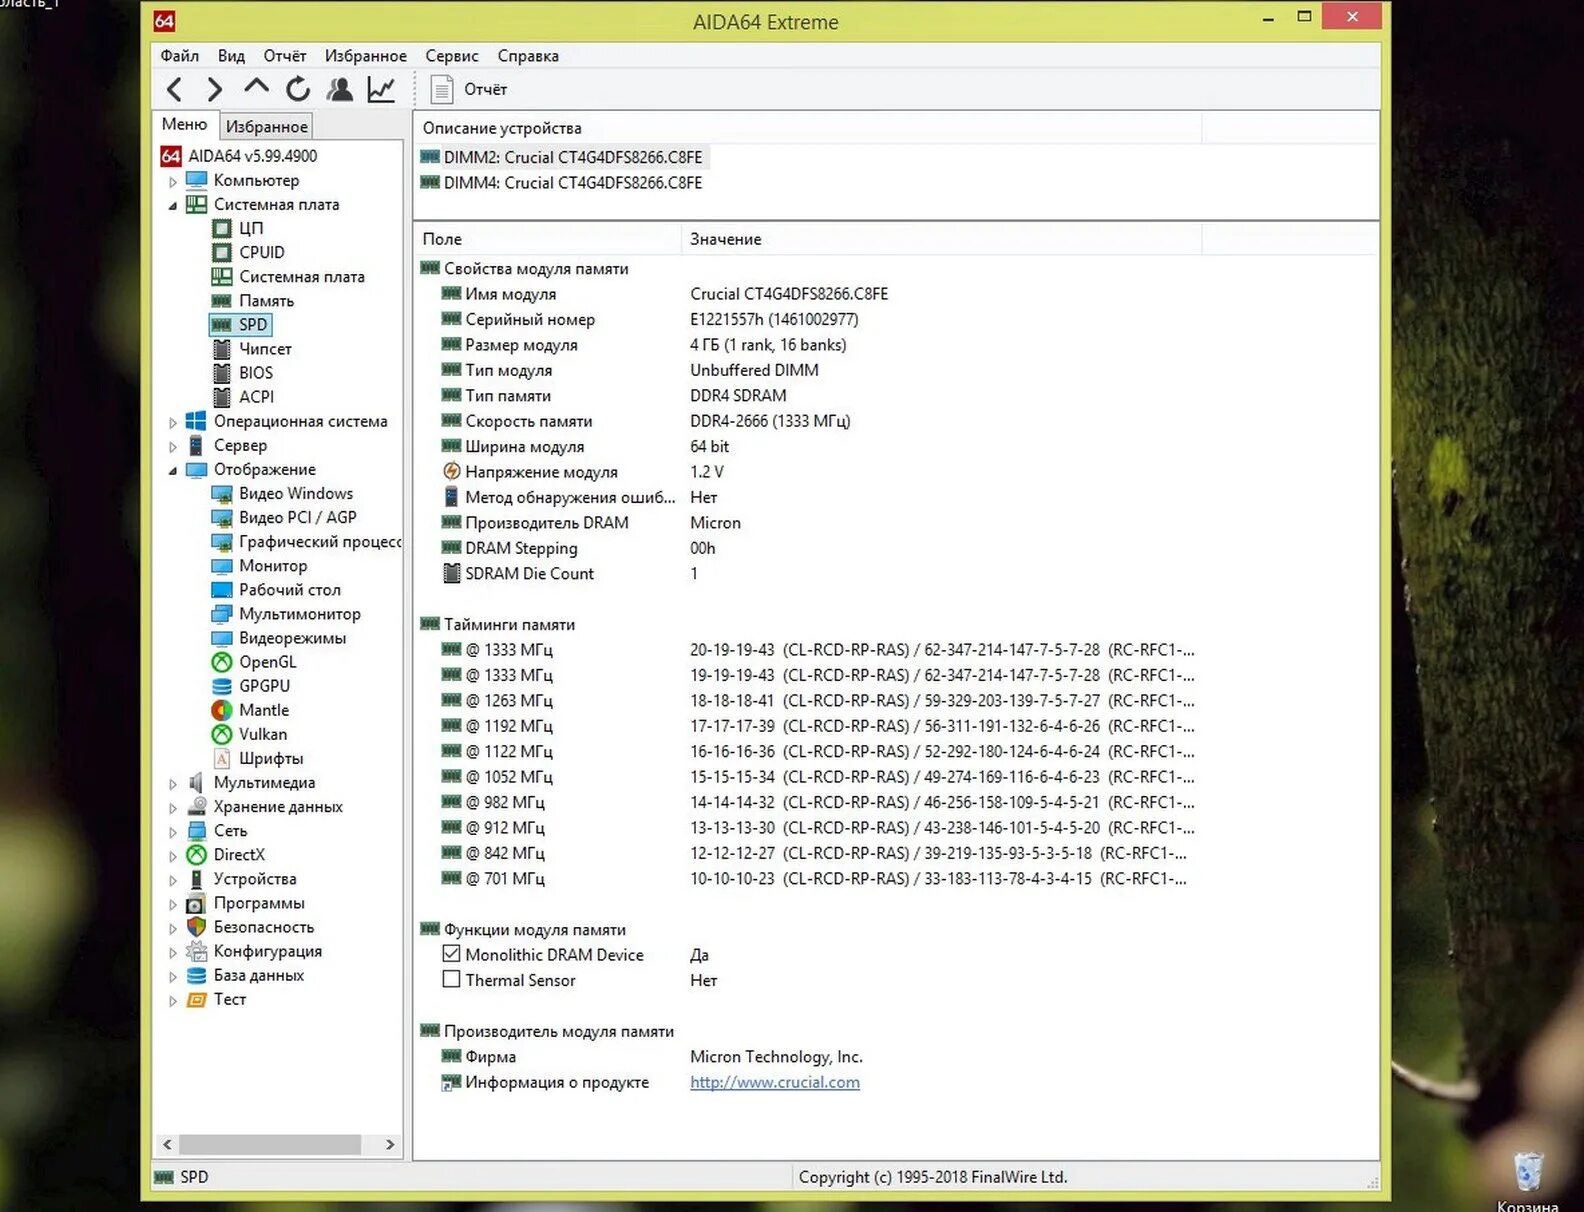Viewport: 1584px width, 1212px height.
Task: Open the Recycle Bin on desktop
Action: click(1528, 1173)
